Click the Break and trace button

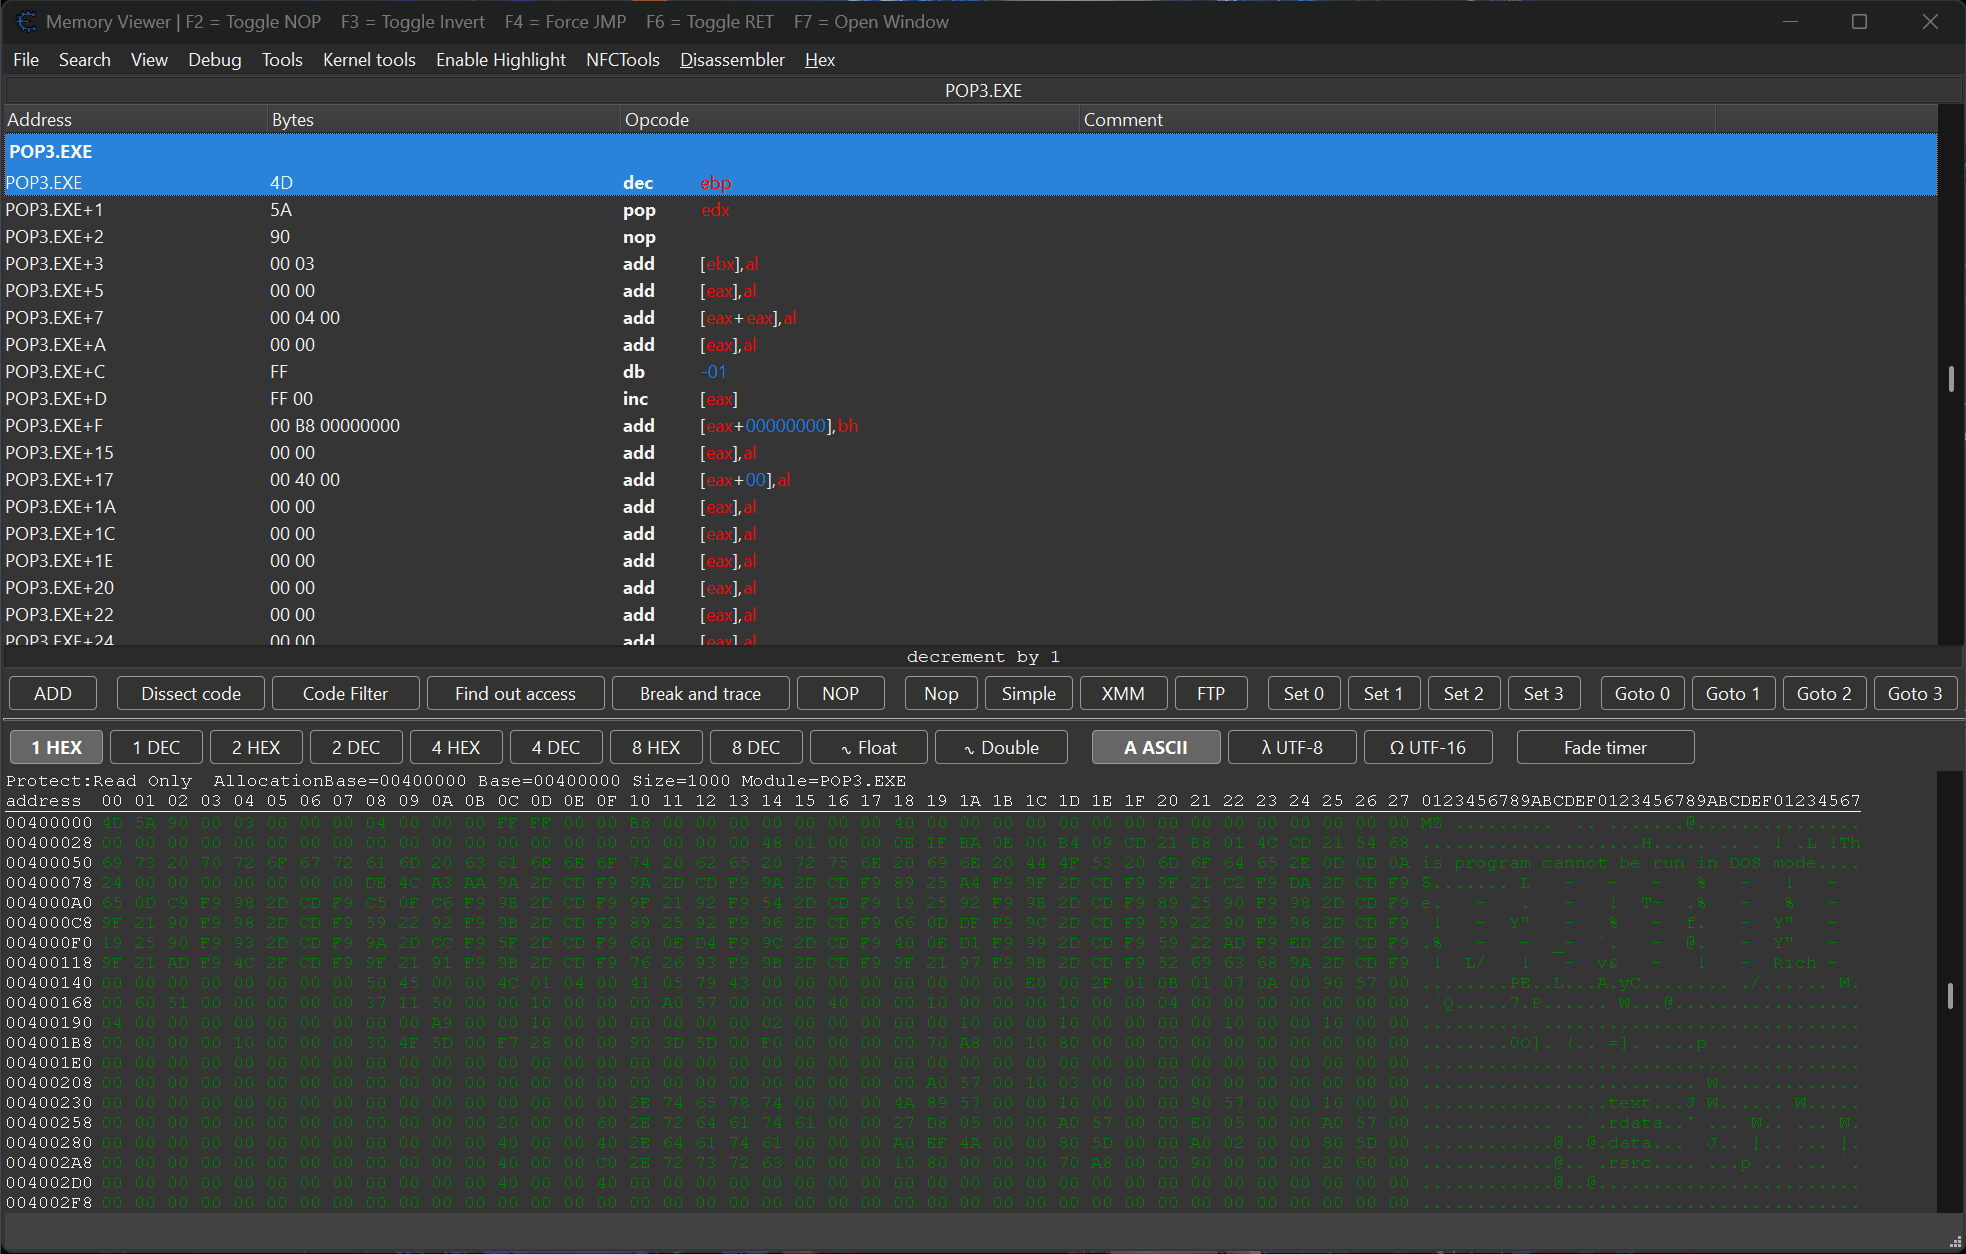[x=700, y=694]
